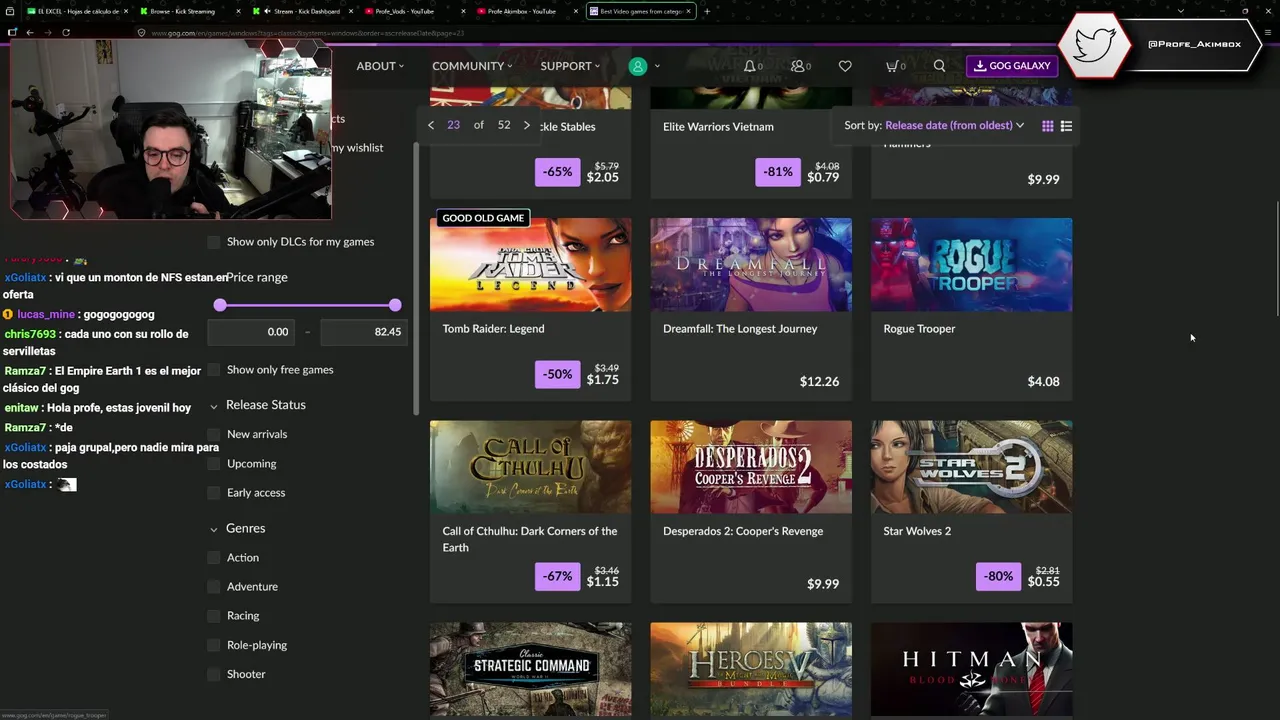1280x720 pixels.
Task: Click the -50% discount badge on Tomb Raider: Legend
Action: pyautogui.click(x=557, y=374)
